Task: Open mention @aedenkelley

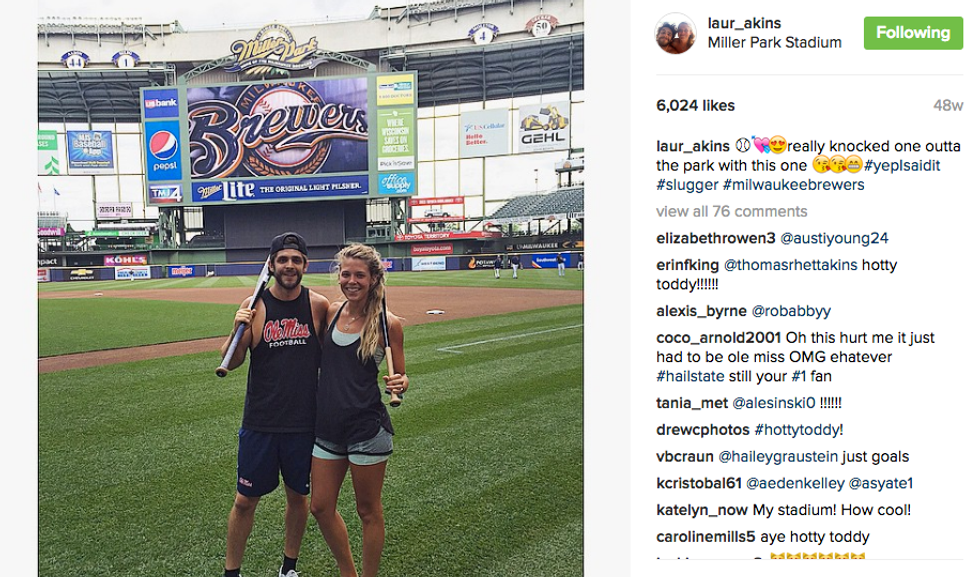Action: coord(795,483)
